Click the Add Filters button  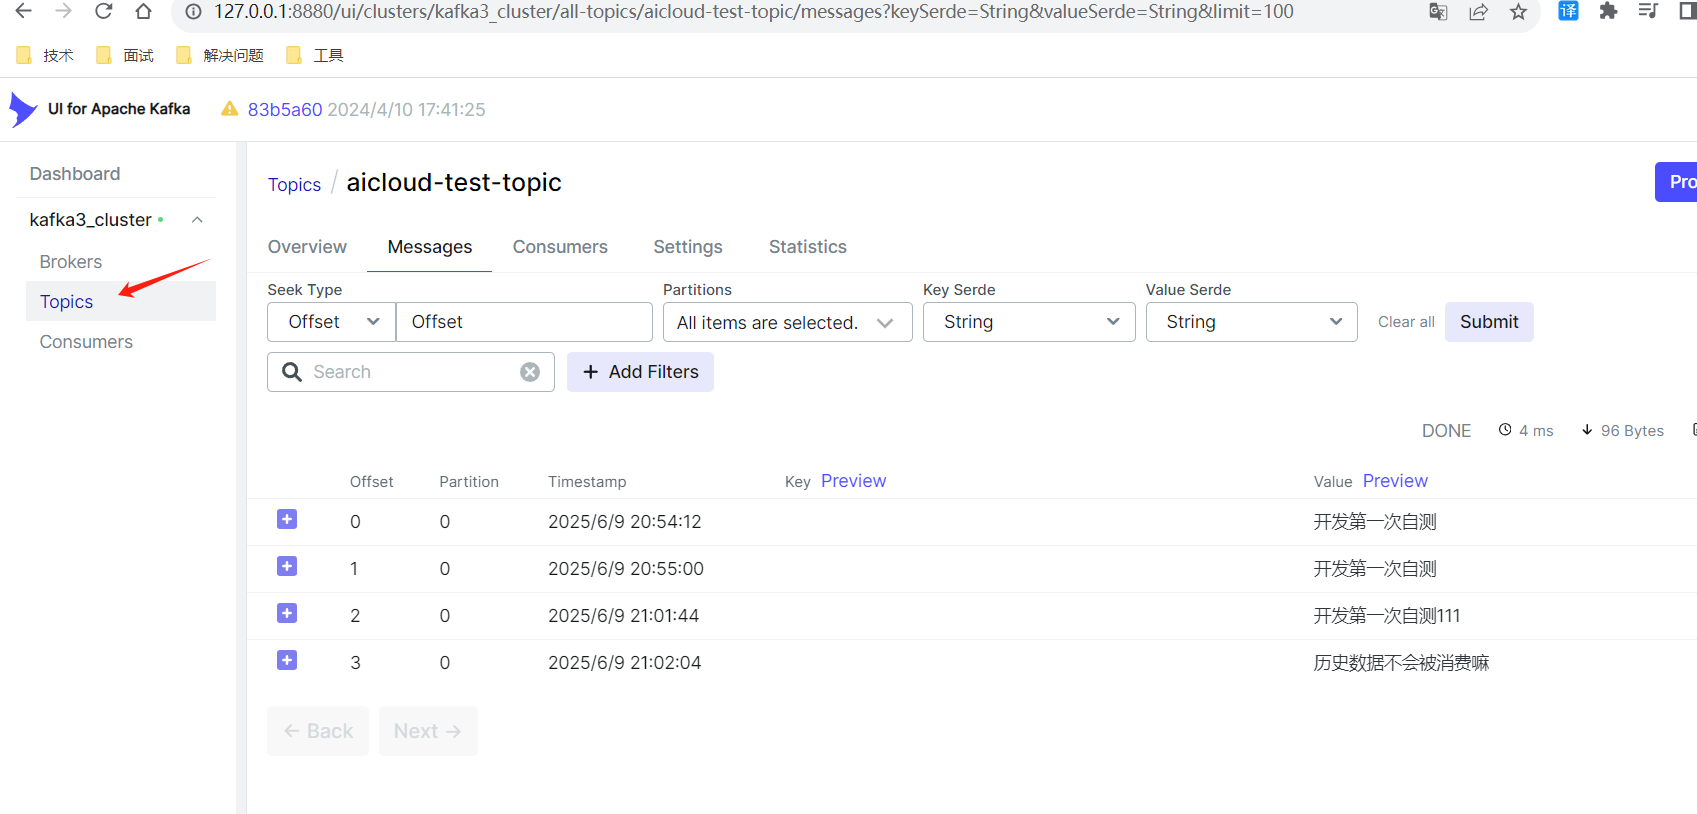tap(640, 372)
